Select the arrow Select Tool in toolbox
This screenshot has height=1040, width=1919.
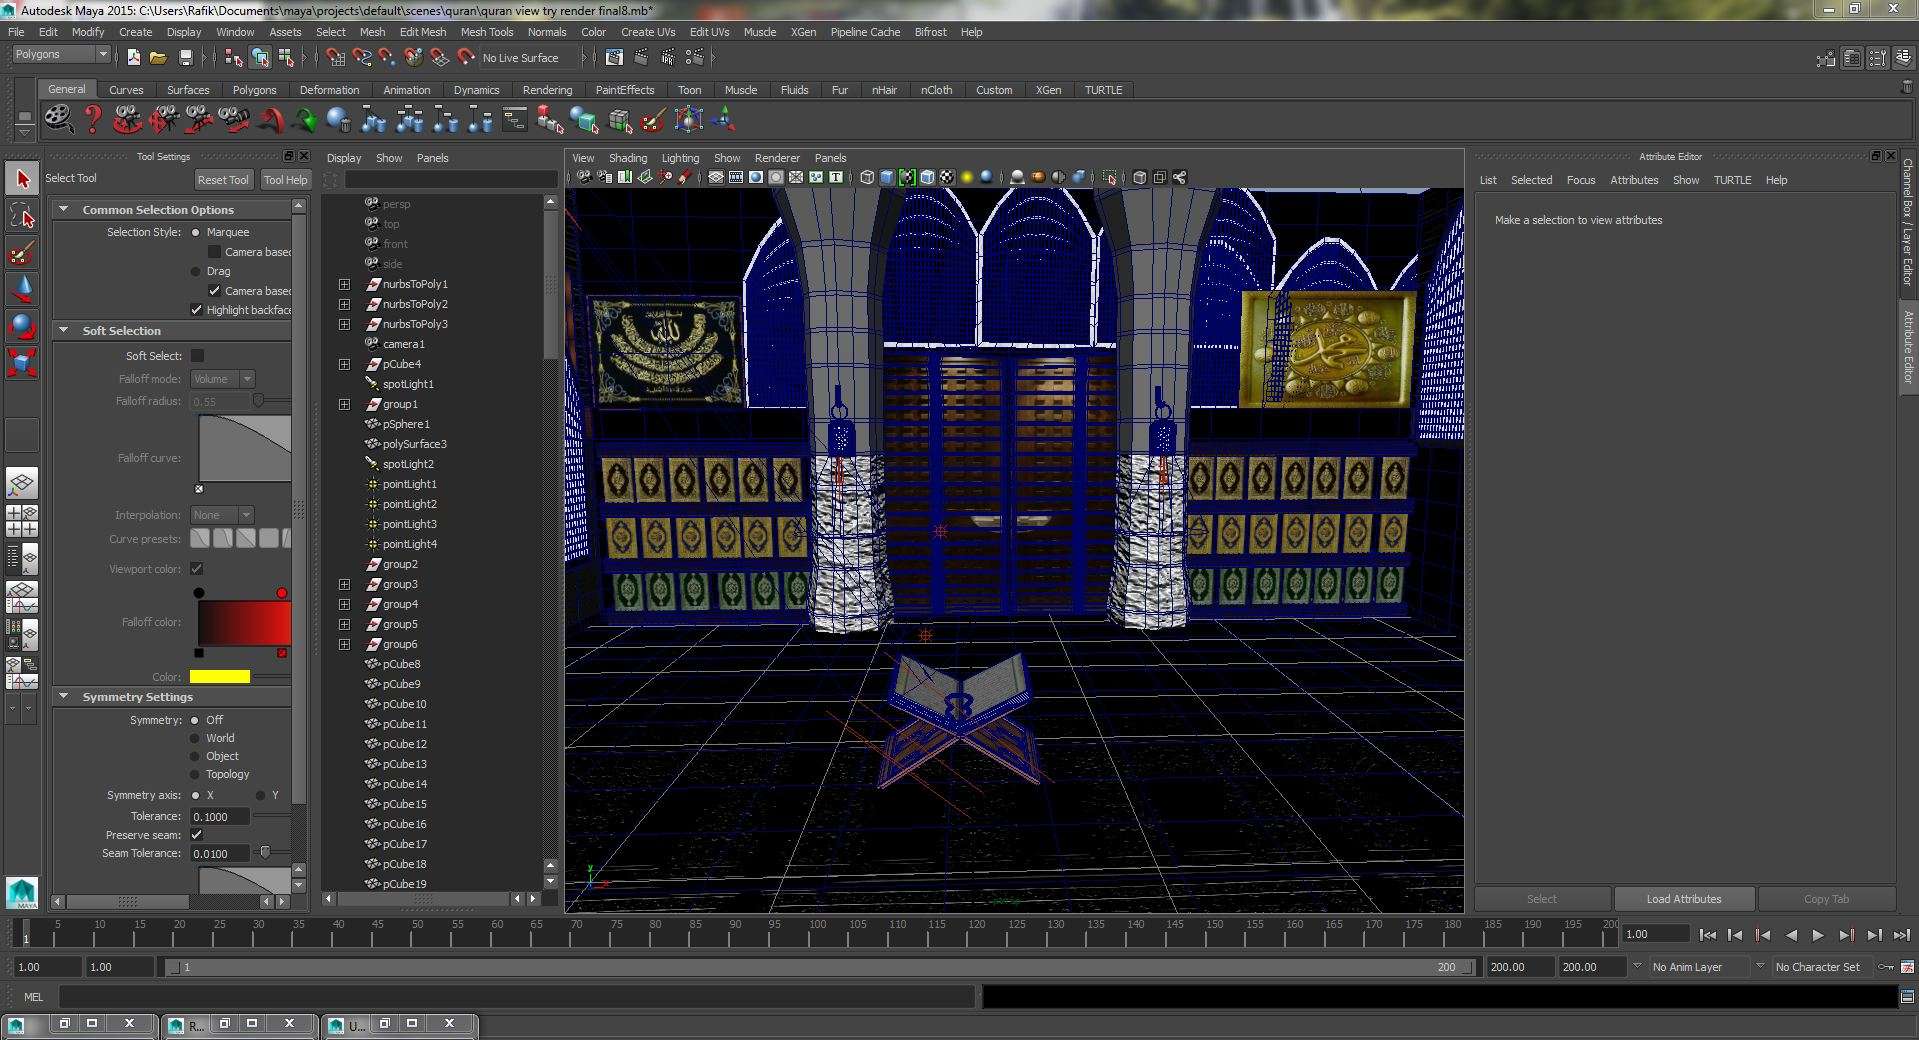[x=22, y=180]
